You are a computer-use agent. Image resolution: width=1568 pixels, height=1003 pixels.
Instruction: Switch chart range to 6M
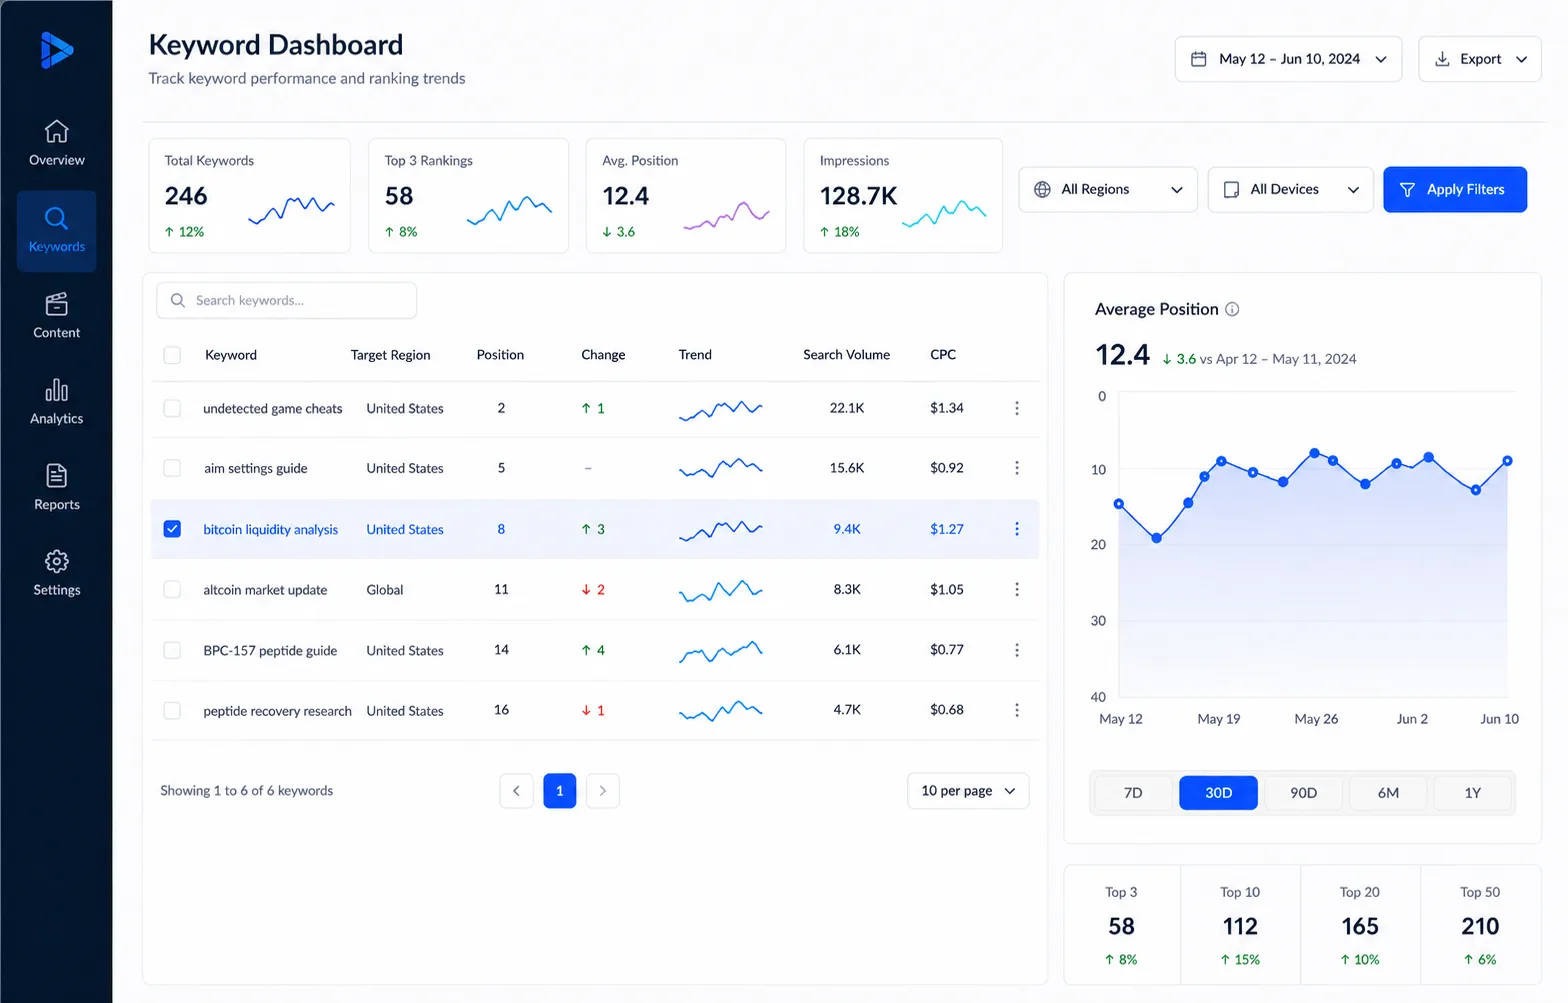point(1388,793)
